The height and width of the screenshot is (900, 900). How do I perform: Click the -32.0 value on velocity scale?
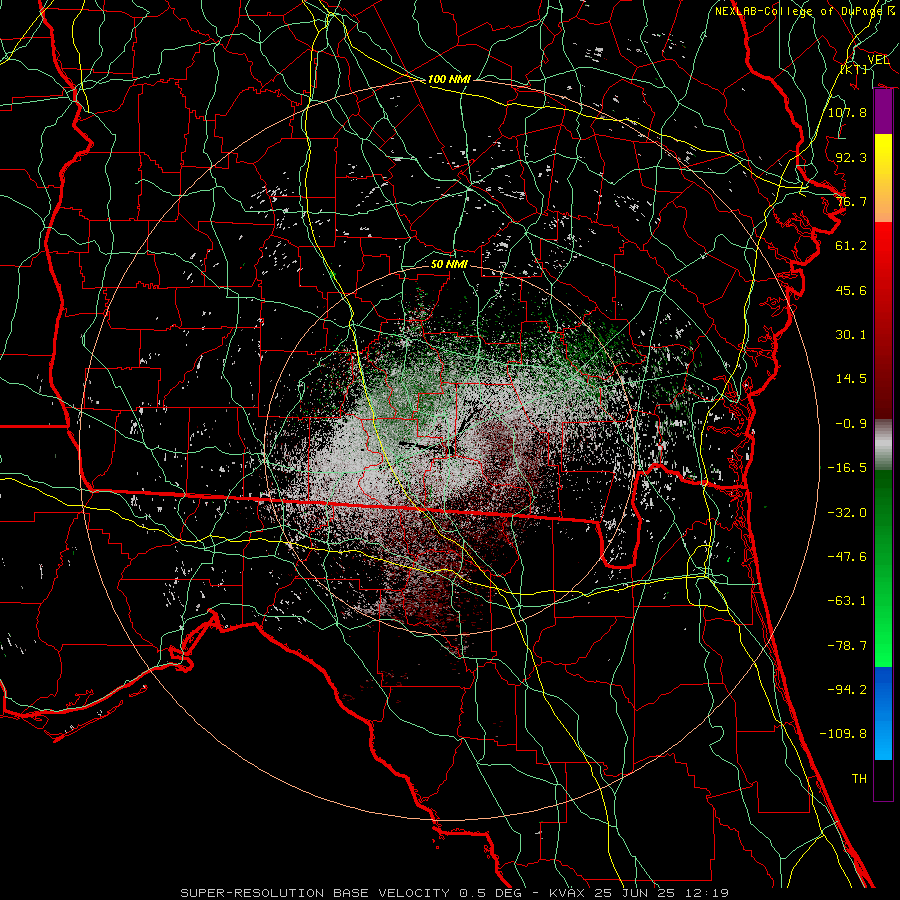point(847,513)
